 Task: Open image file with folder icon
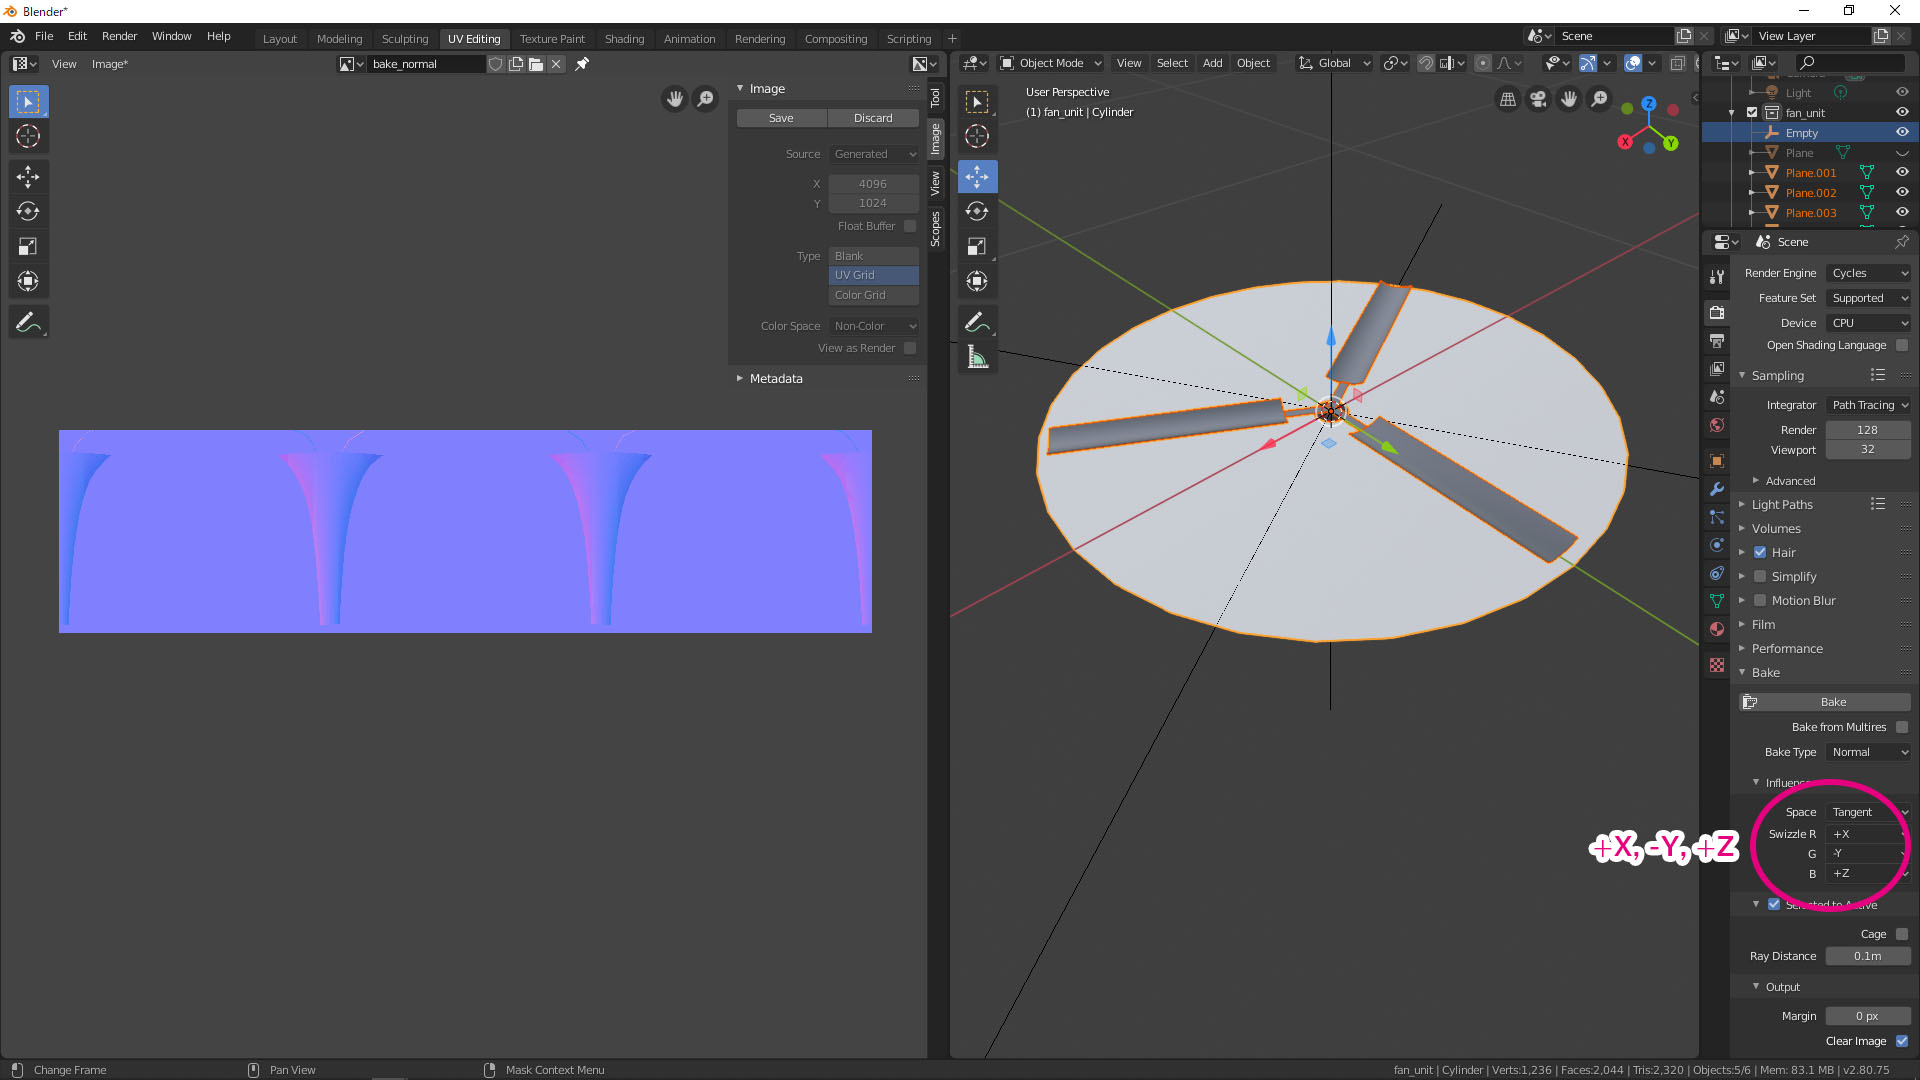pos(536,64)
